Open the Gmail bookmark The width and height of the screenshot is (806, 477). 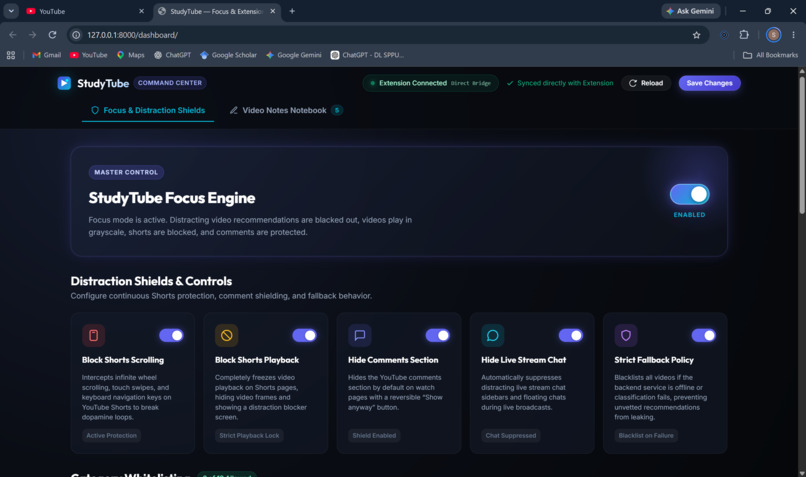tap(46, 55)
